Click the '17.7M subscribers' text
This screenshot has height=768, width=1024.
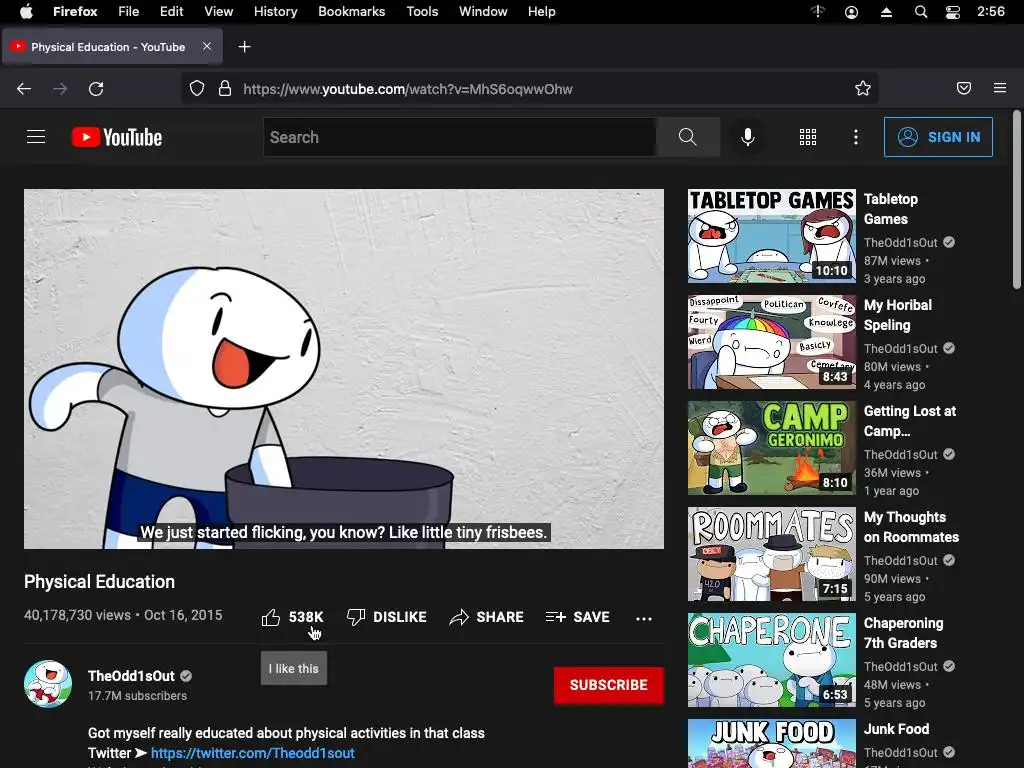(x=138, y=696)
